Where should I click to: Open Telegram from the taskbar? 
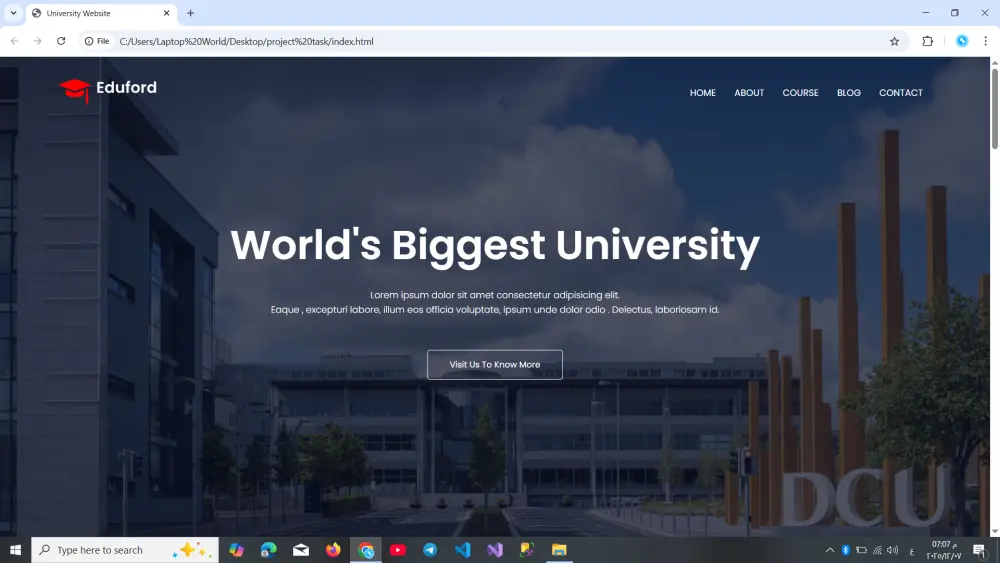click(x=430, y=550)
